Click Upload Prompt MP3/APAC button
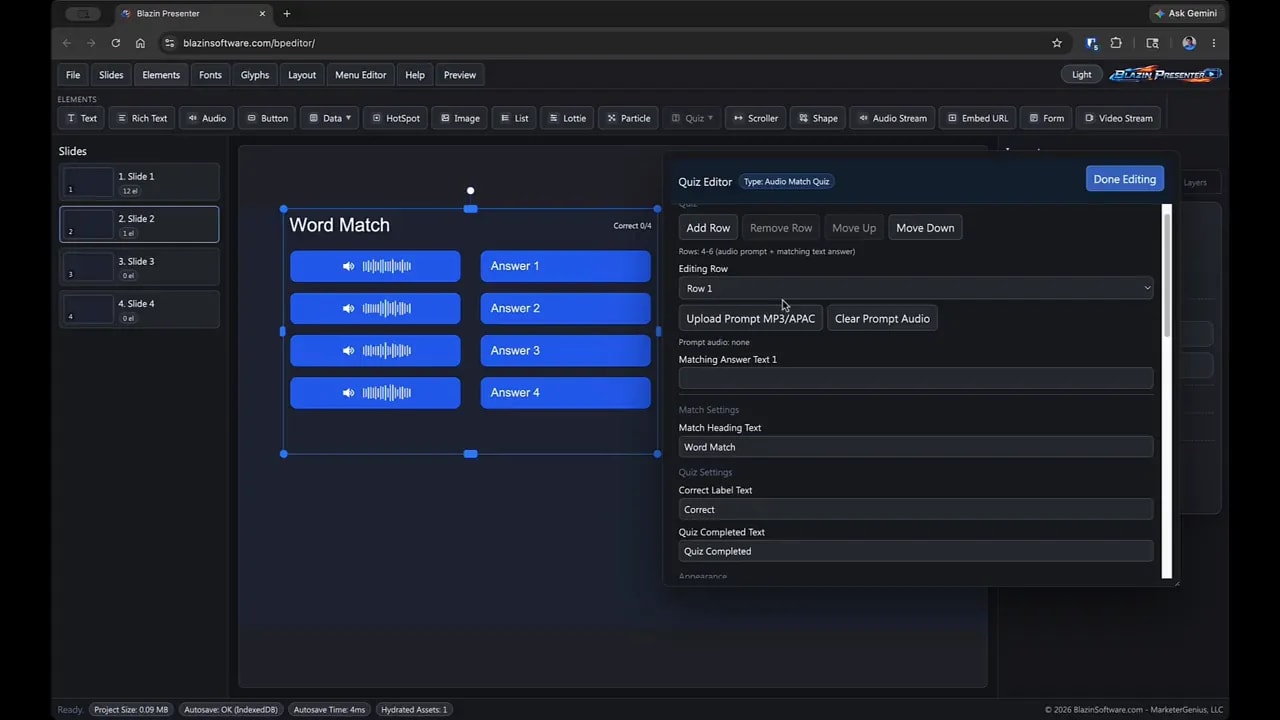The width and height of the screenshot is (1280, 720). 751,319
